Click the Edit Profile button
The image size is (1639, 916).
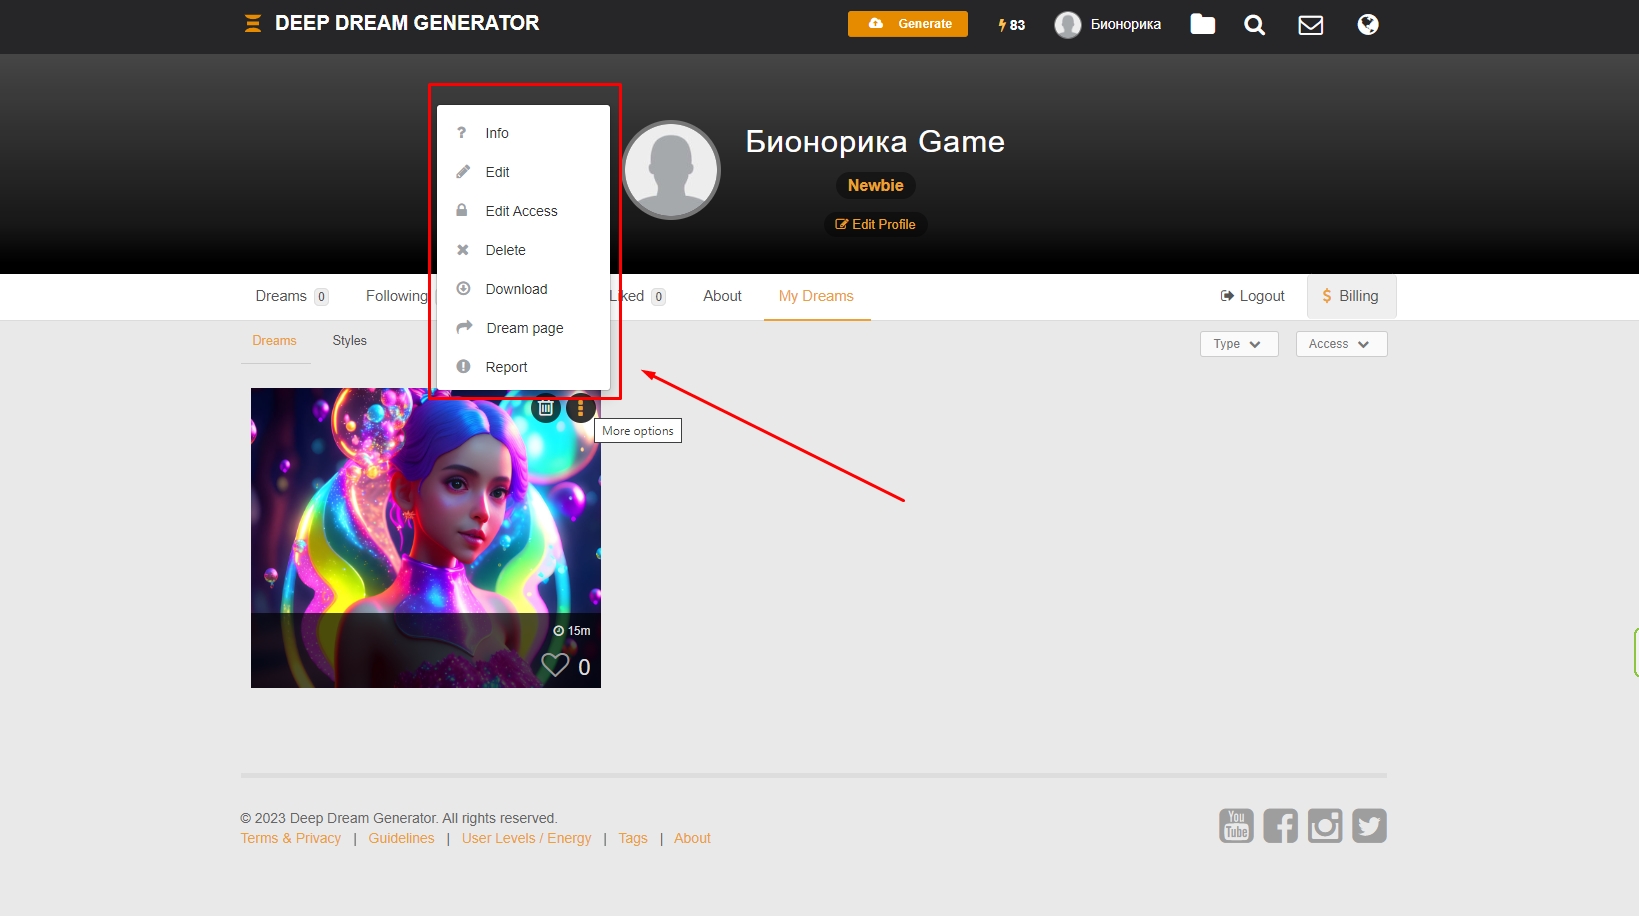point(876,224)
